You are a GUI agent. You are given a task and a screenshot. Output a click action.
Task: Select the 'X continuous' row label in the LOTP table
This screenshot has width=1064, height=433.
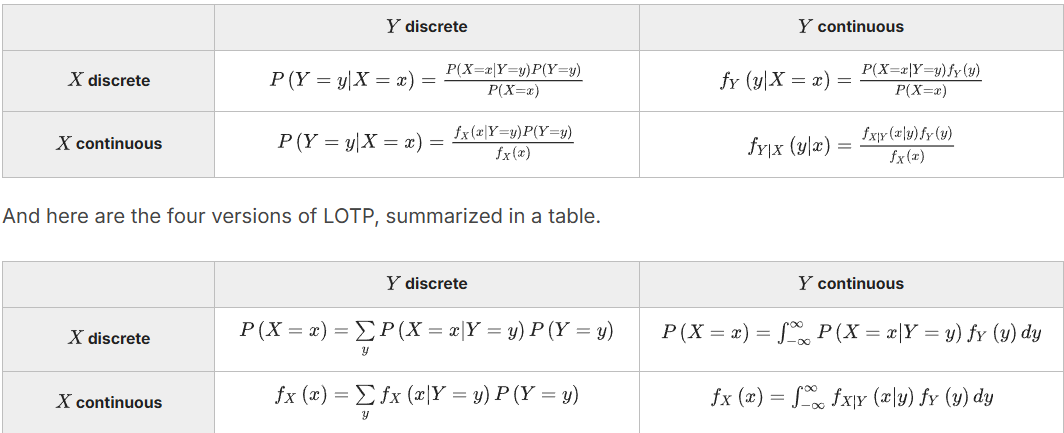click(108, 402)
